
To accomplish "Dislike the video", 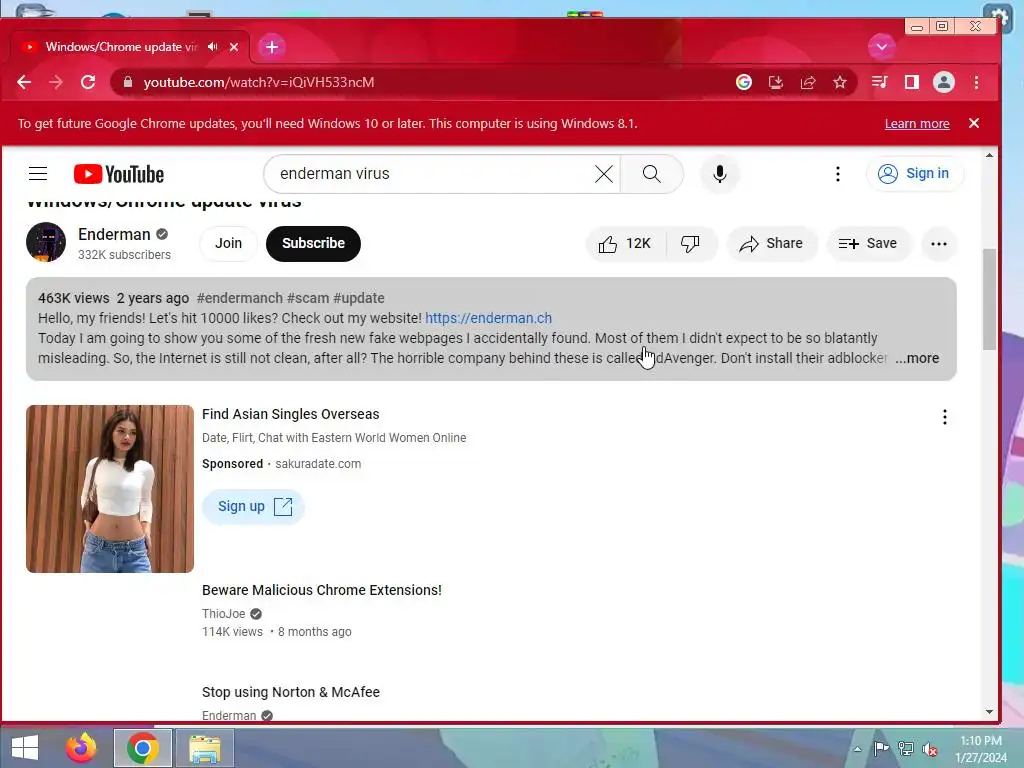I will [691, 244].
